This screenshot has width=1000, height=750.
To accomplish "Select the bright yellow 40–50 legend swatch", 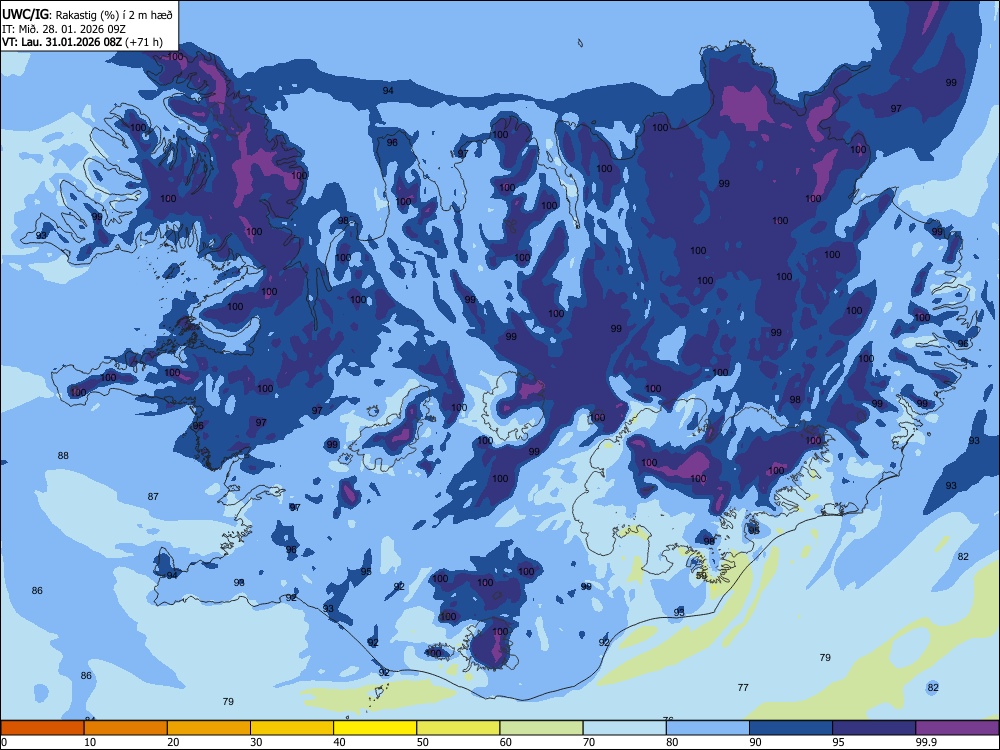I will coord(375,728).
